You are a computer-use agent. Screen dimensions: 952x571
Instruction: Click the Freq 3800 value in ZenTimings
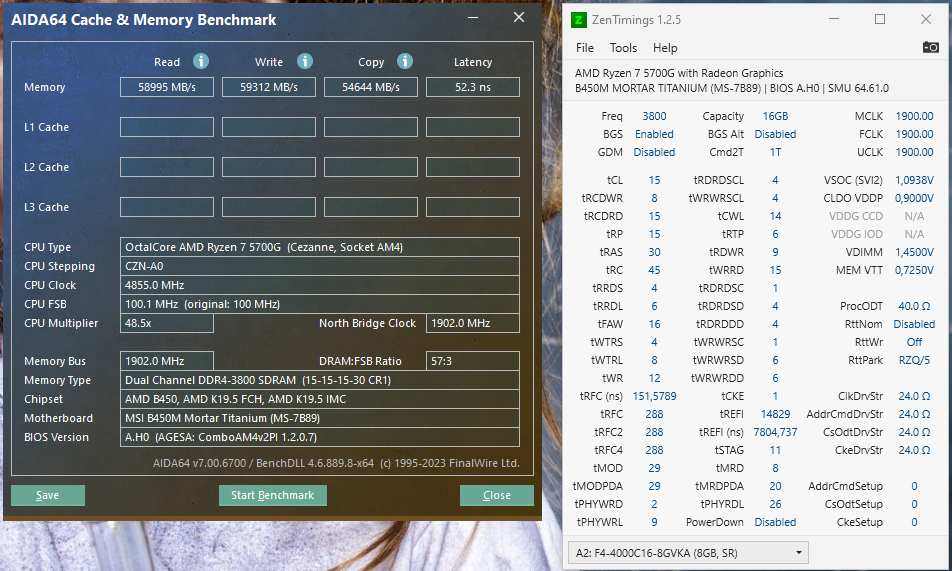pos(654,116)
